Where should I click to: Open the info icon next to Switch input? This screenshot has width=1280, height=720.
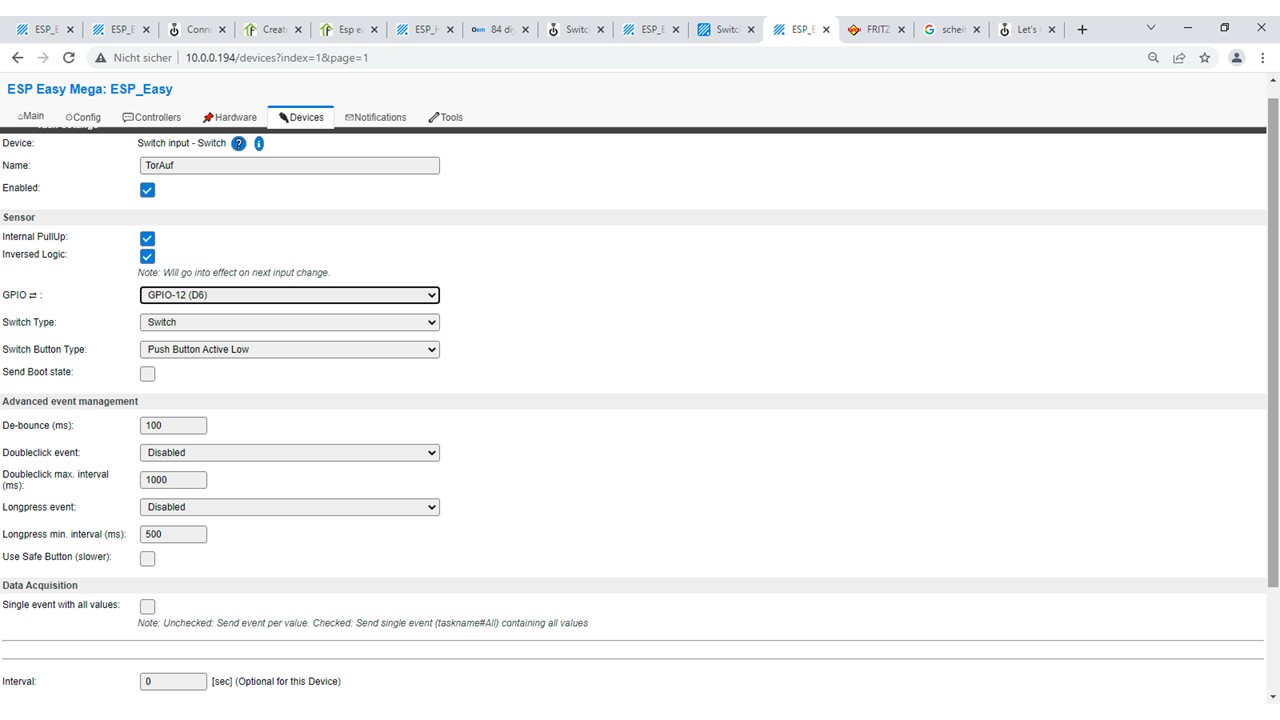pyautogui.click(x=259, y=144)
